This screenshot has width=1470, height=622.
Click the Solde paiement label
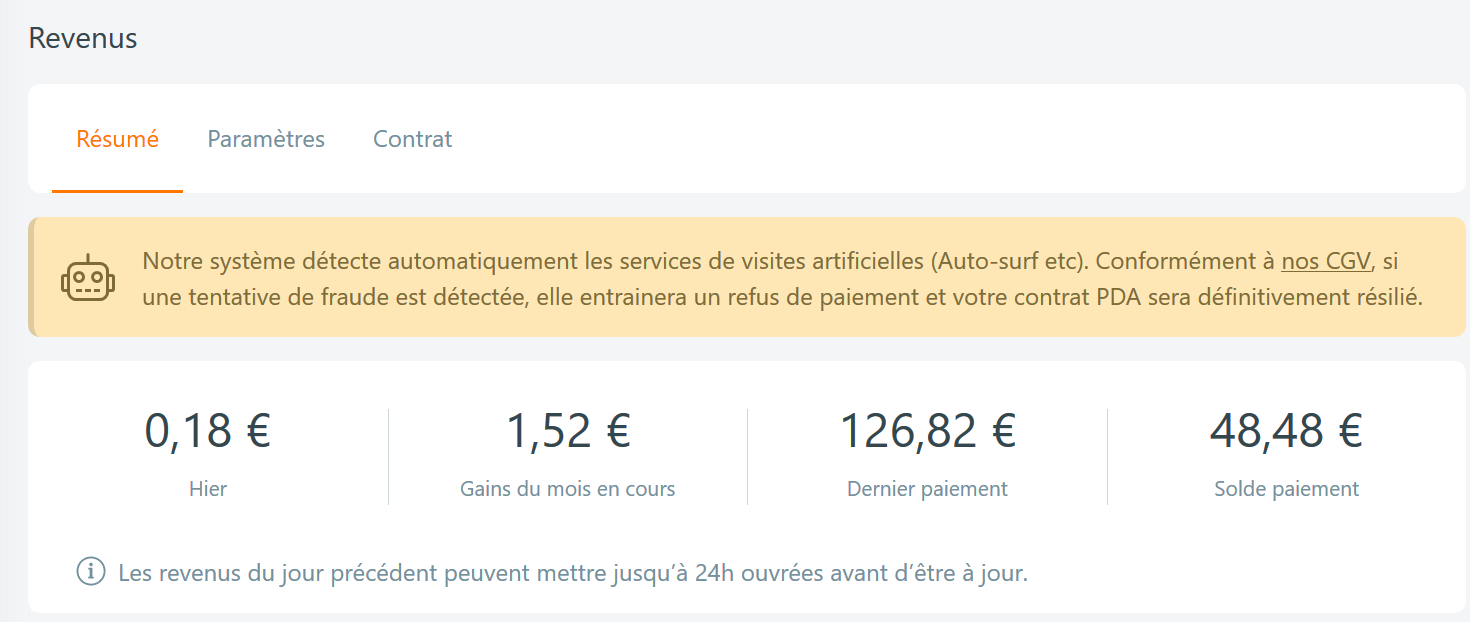[x=1286, y=489]
